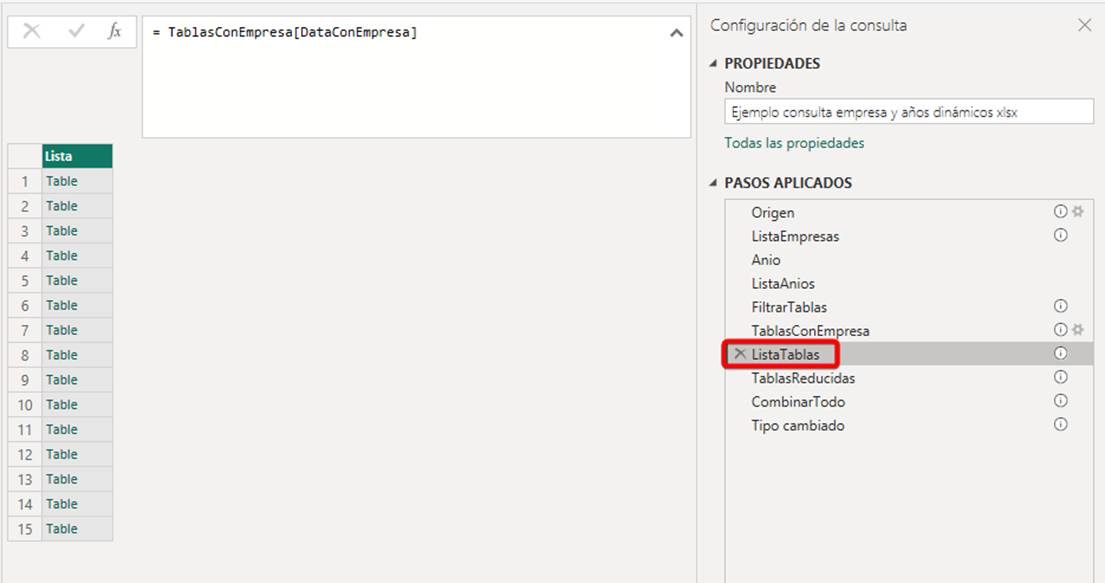This screenshot has height=583, width=1105.
Task: Click info icon next to ListaEmpresas step
Action: (x=1061, y=236)
